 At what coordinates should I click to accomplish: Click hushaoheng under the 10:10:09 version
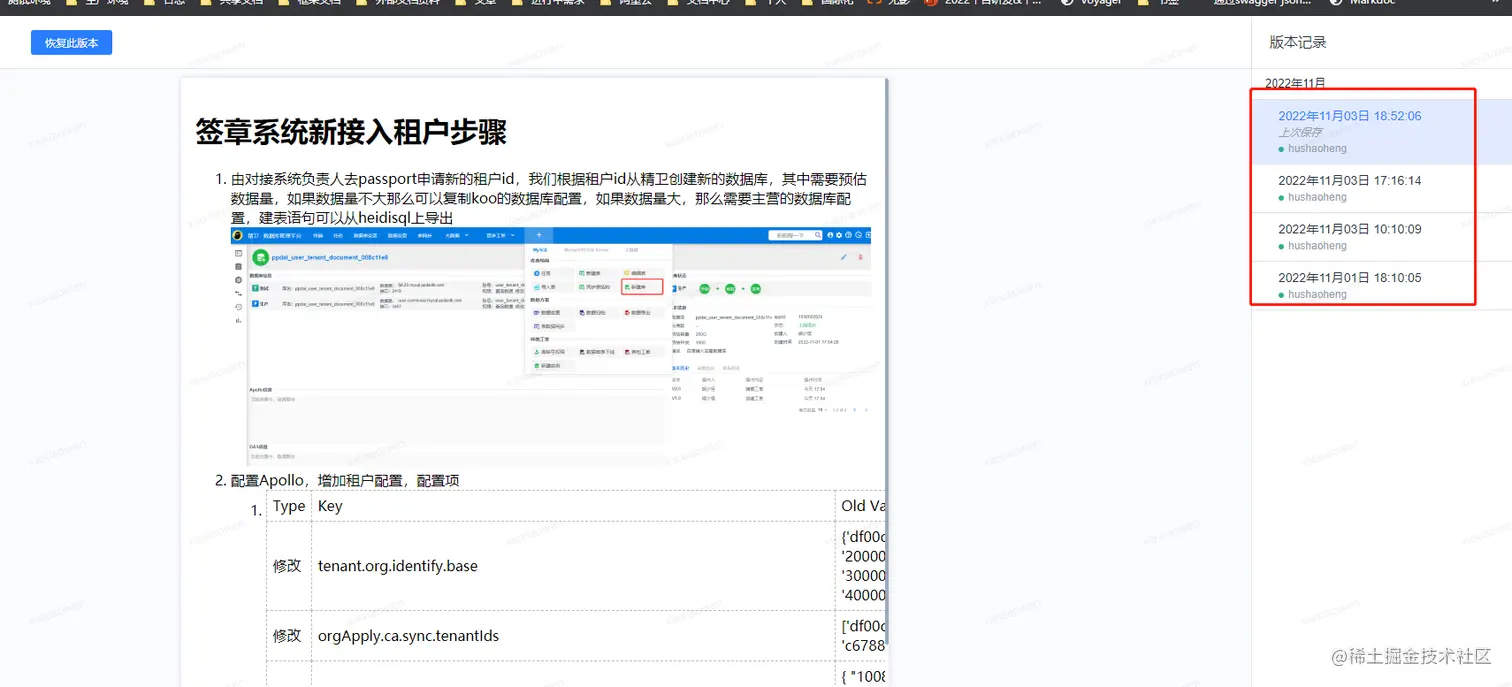1317,246
